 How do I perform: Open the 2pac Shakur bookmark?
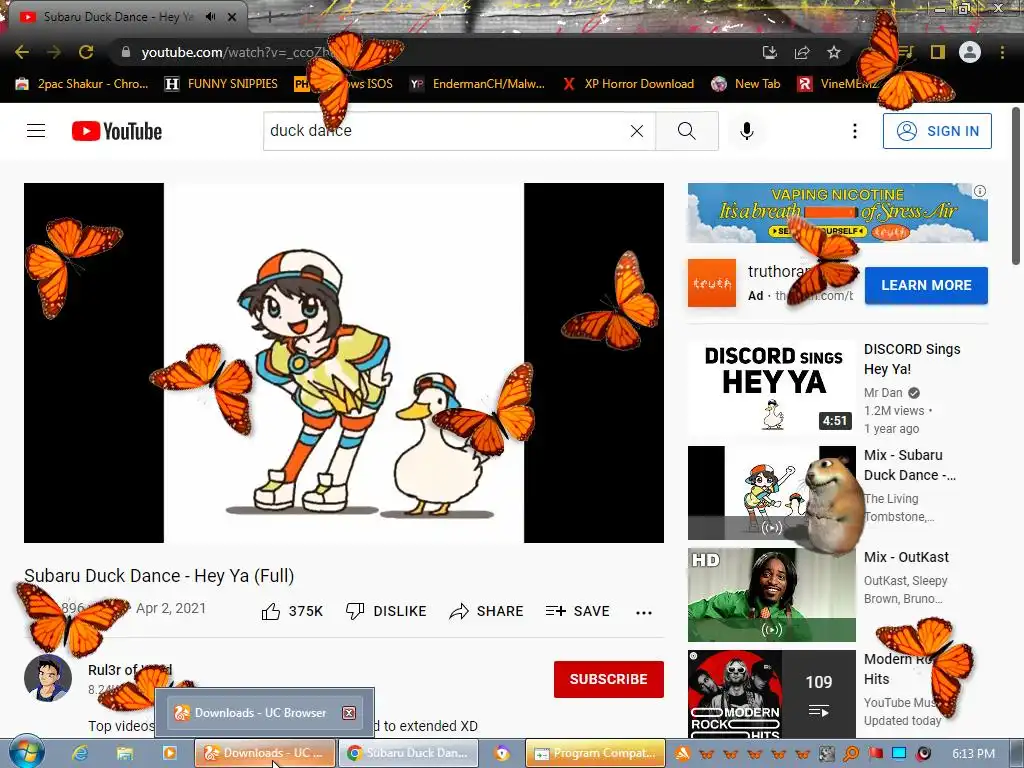pyautogui.click(x=82, y=84)
